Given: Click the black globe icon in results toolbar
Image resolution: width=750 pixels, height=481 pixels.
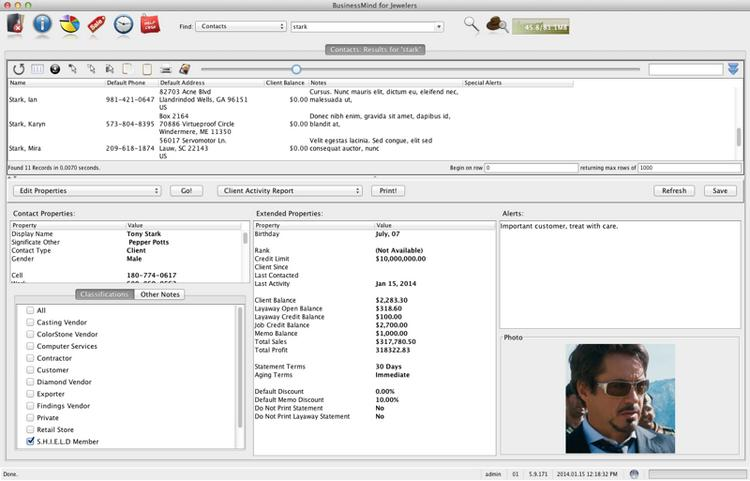Looking at the screenshot, I should coord(55,69).
